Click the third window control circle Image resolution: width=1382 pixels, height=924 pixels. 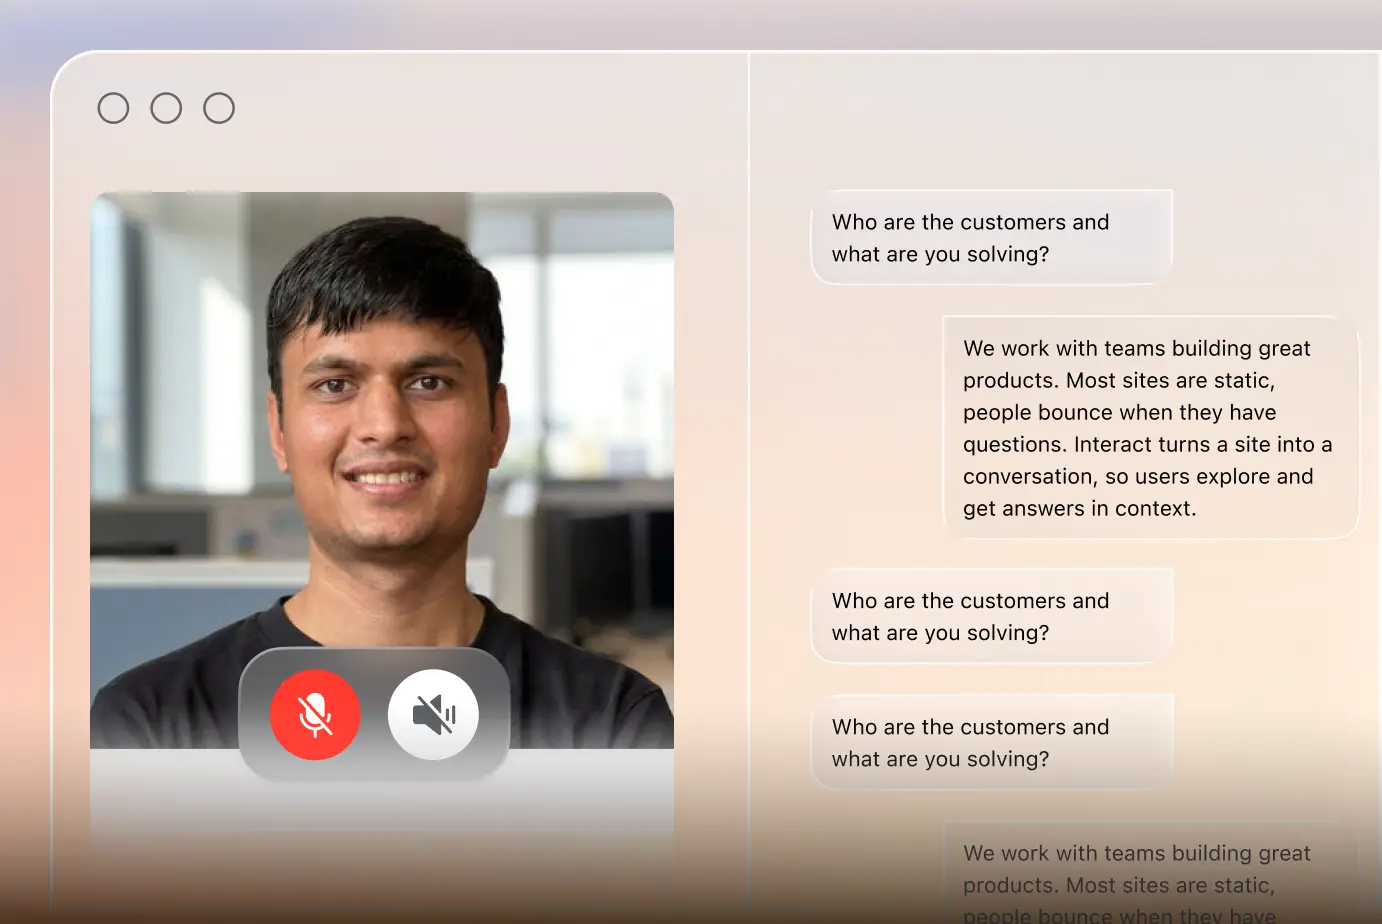(219, 108)
